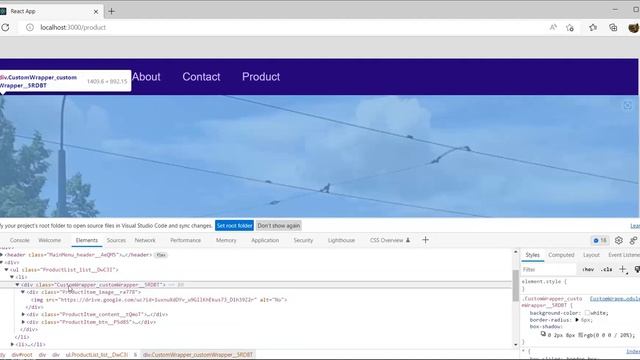Close the React App tab
This screenshot has height=360, width=640.
(96, 11)
